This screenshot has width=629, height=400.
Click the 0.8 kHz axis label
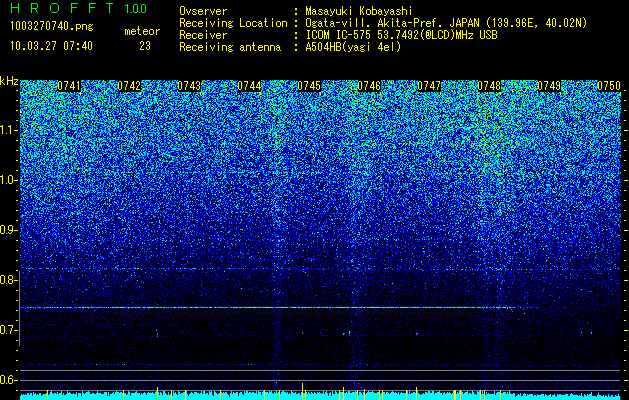click(8, 280)
